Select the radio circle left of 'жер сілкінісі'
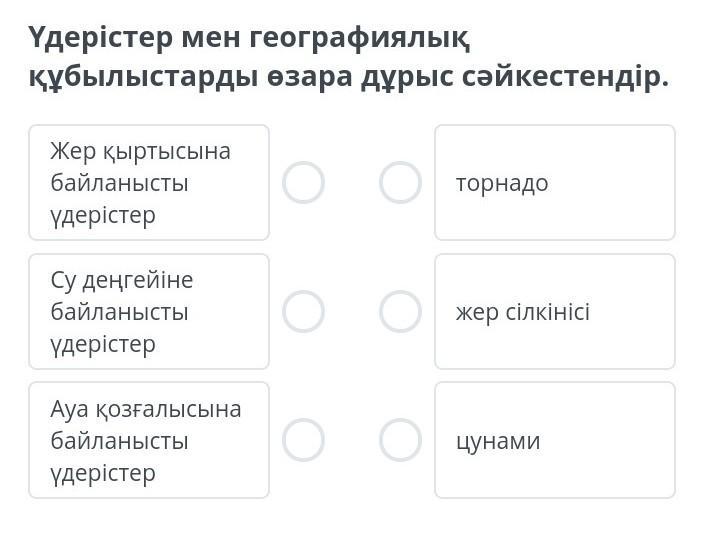This screenshot has height=557, width=712. (x=400, y=312)
